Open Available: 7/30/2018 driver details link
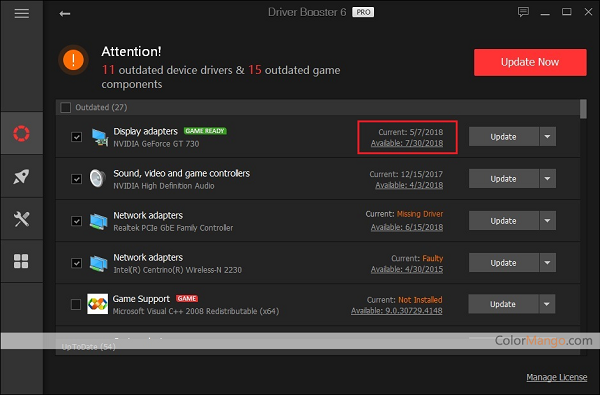Viewport: 600px width, 395px height. 407,143
